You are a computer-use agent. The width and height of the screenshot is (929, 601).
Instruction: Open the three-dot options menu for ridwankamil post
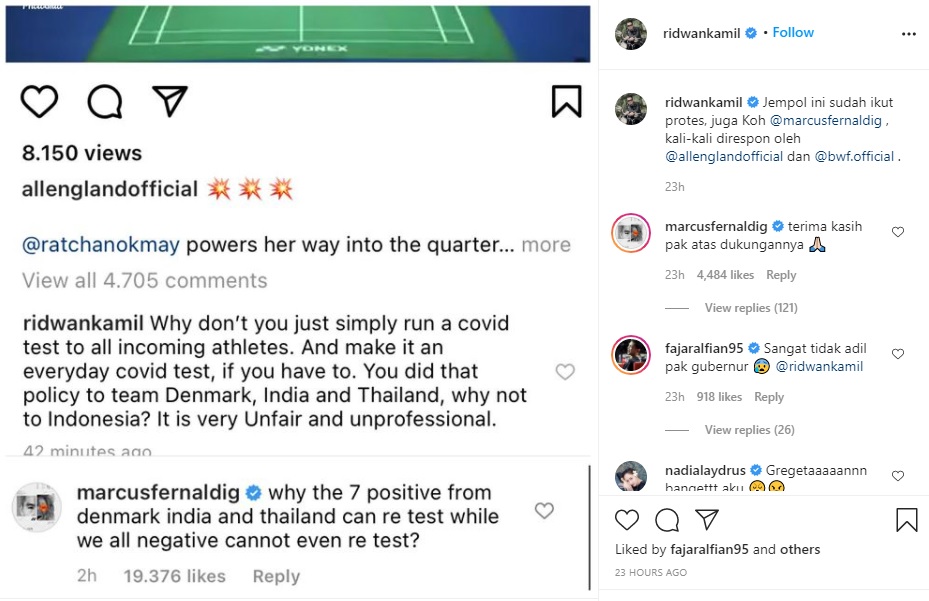tap(908, 34)
